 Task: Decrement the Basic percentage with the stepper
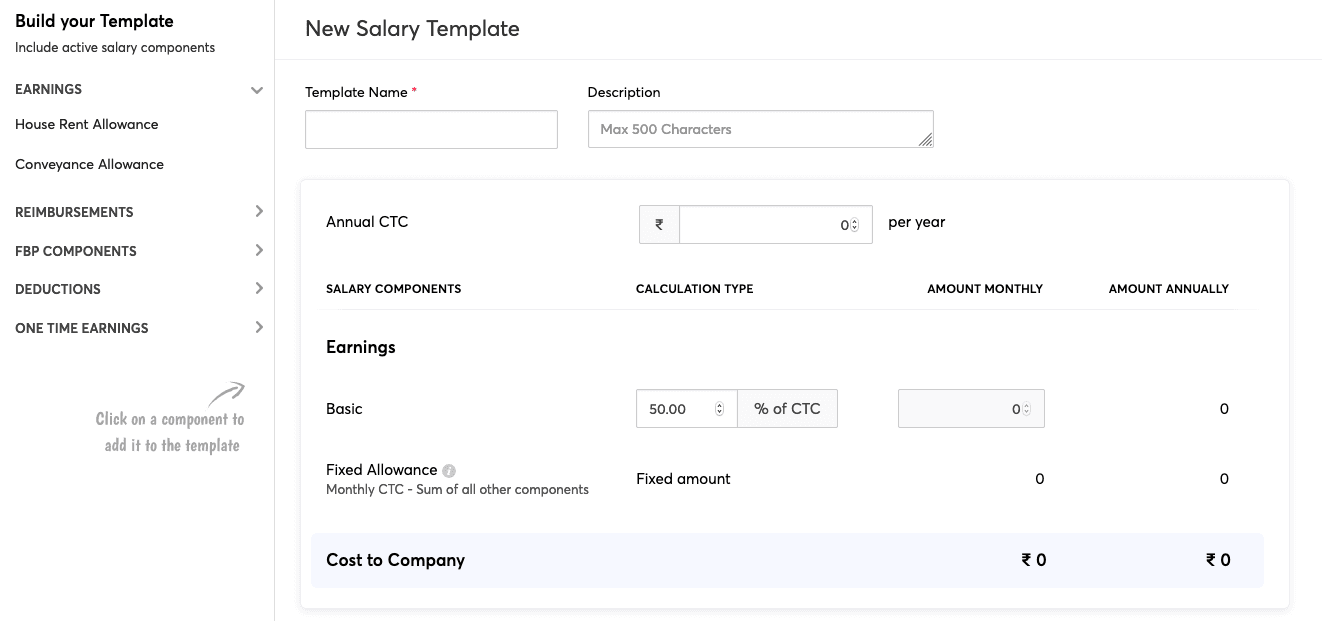tap(719, 412)
